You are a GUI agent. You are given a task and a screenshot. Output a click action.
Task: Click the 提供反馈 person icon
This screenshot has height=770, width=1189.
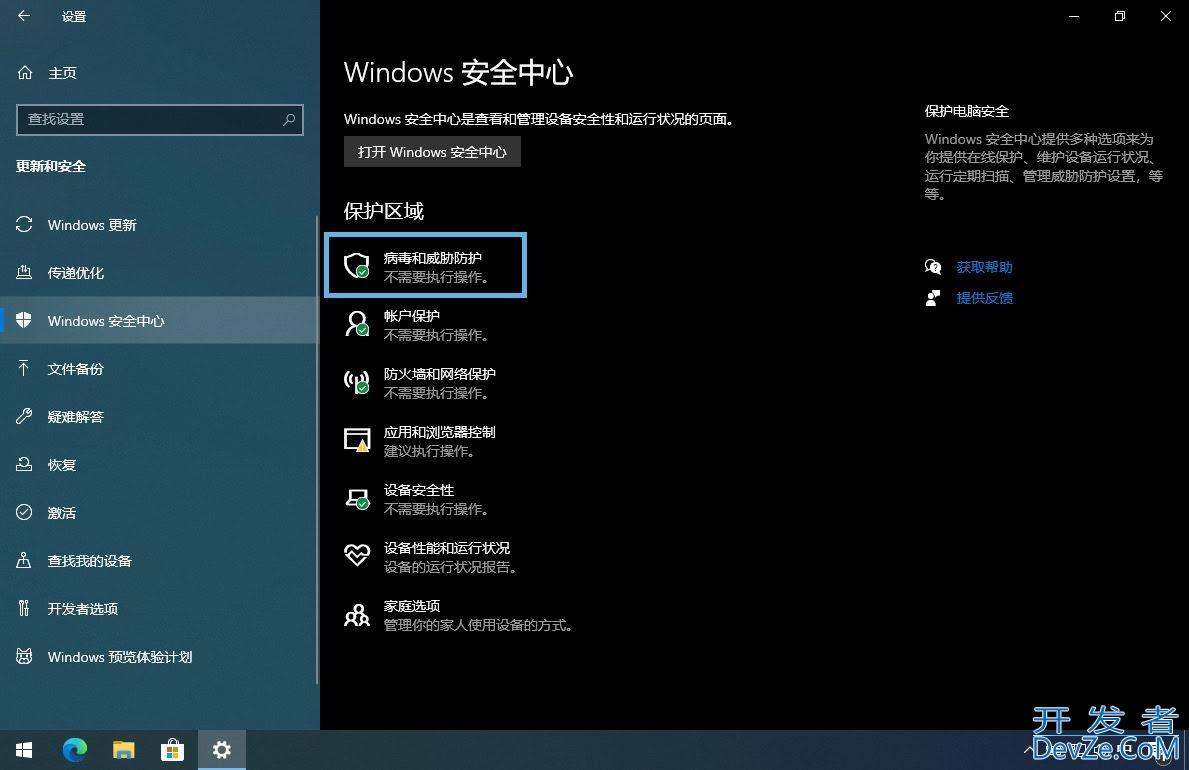point(933,298)
